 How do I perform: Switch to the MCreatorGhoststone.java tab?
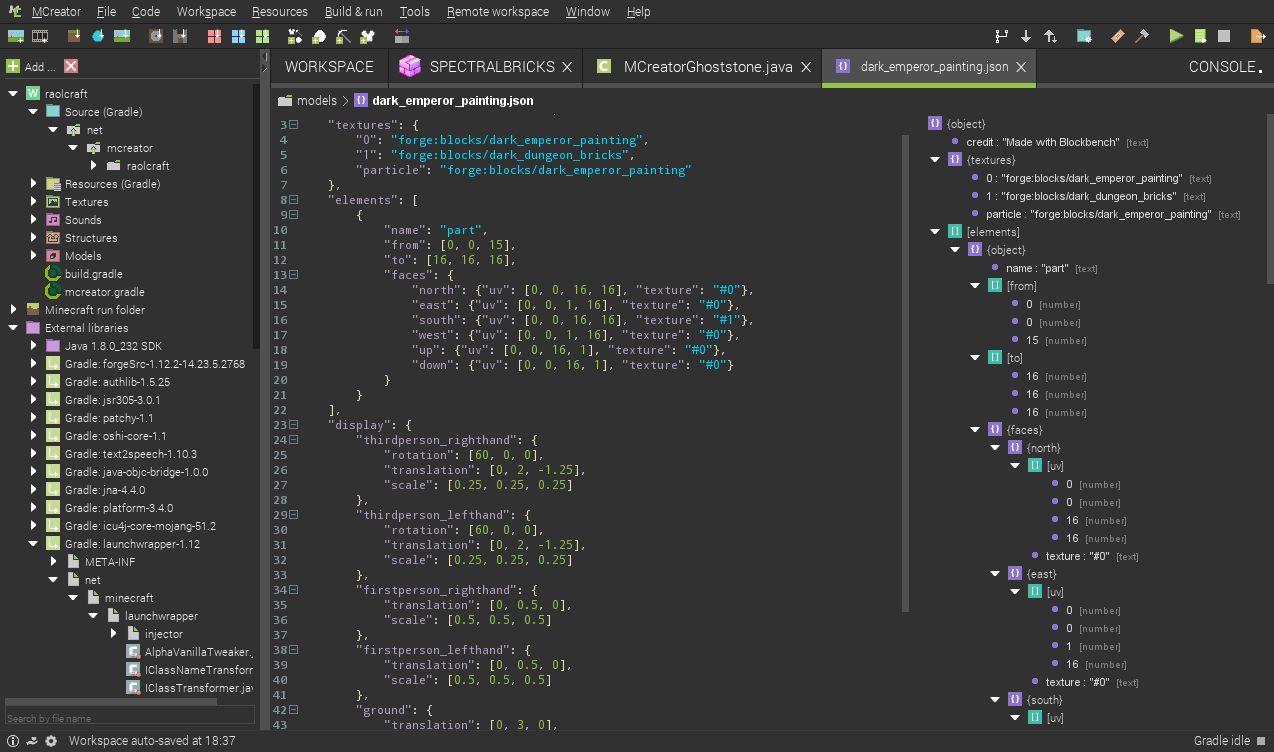pyautogui.click(x=708, y=67)
